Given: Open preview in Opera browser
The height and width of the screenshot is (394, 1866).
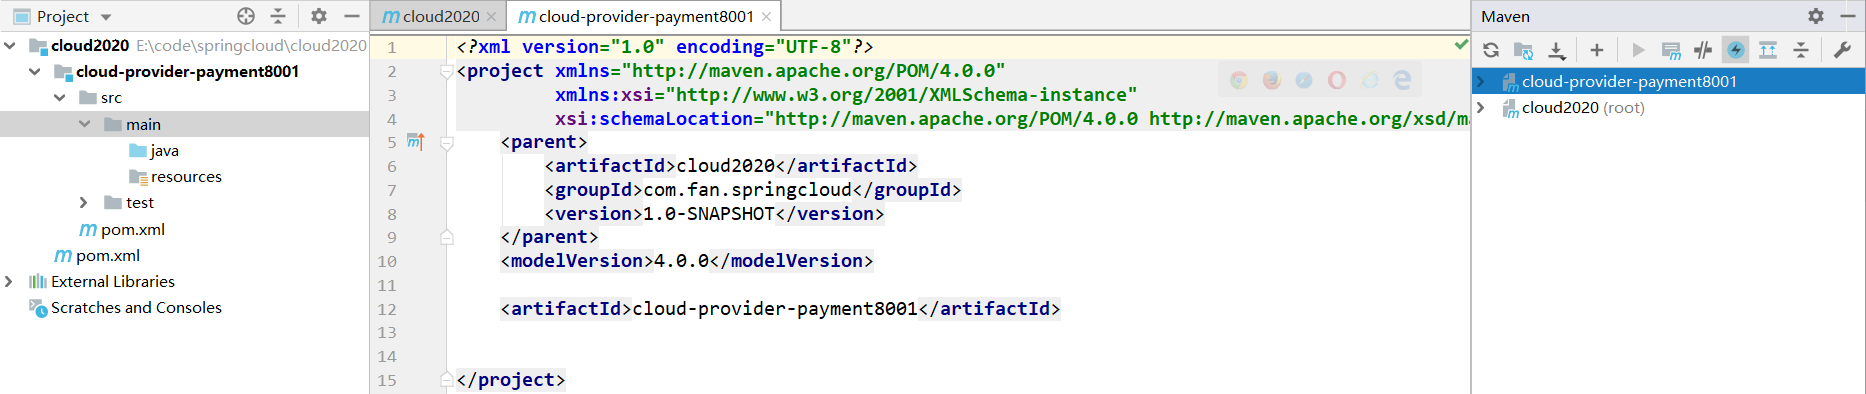Looking at the screenshot, I should pos(1337,80).
